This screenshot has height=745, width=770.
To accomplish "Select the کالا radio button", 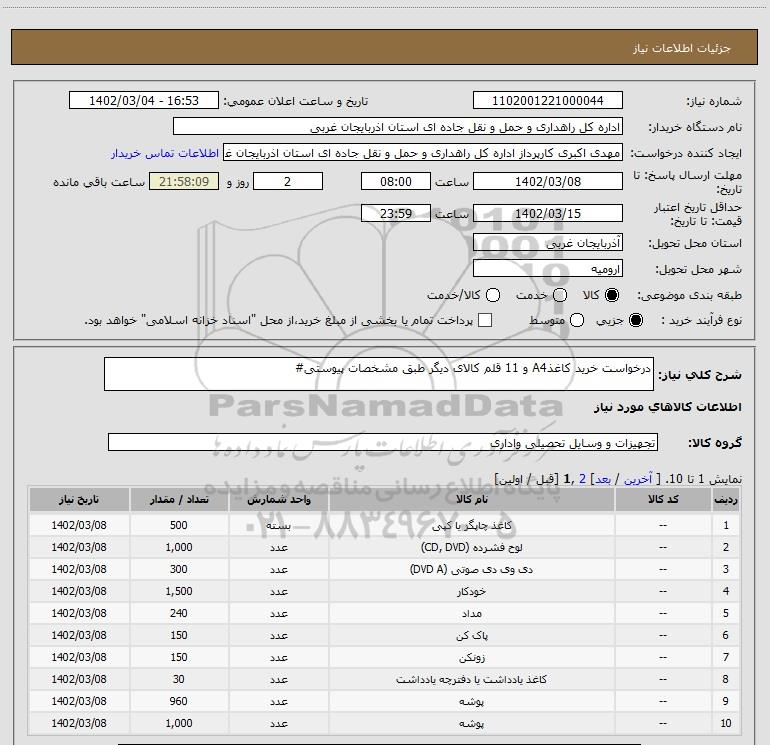I will click(x=612, y=295).
